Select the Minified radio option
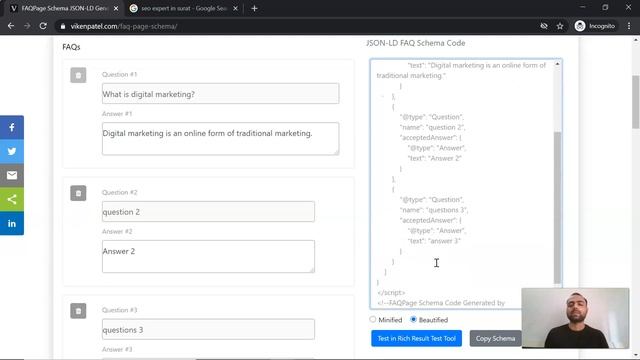The width and height of the screenshot is (640, 360). click(x=373, y=320)
